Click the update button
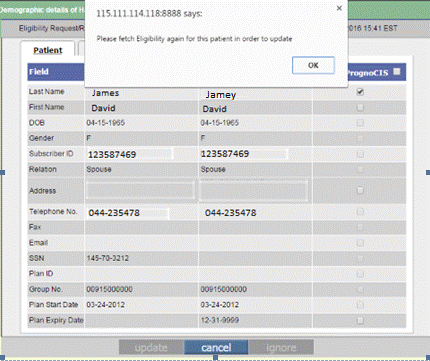 (151, 347)
